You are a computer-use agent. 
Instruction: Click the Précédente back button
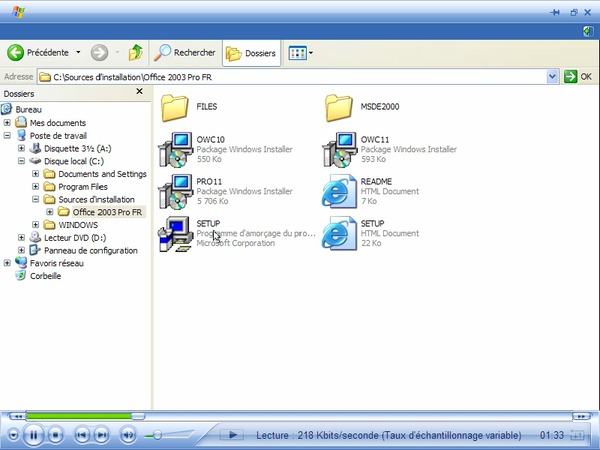click(39, 52)
